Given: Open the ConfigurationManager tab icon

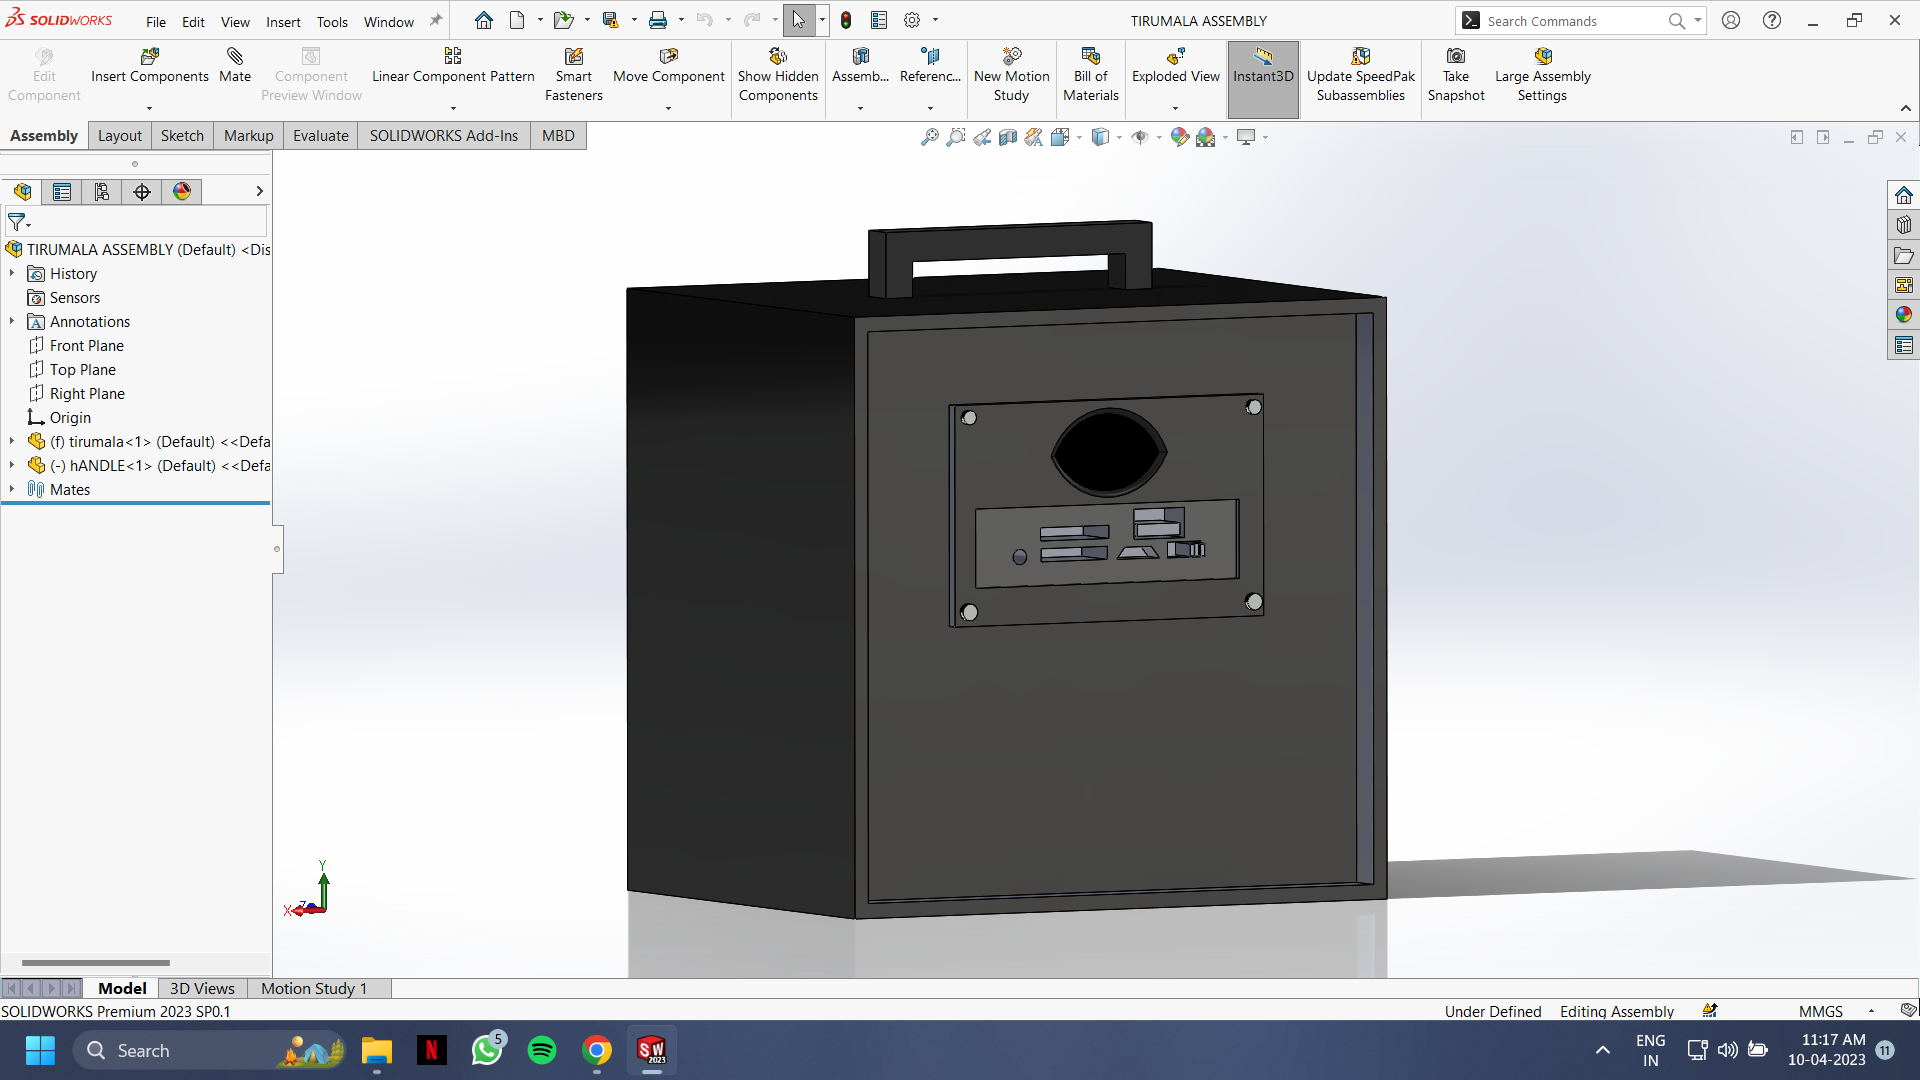Looking at the screenshot, I should [102, 192].
